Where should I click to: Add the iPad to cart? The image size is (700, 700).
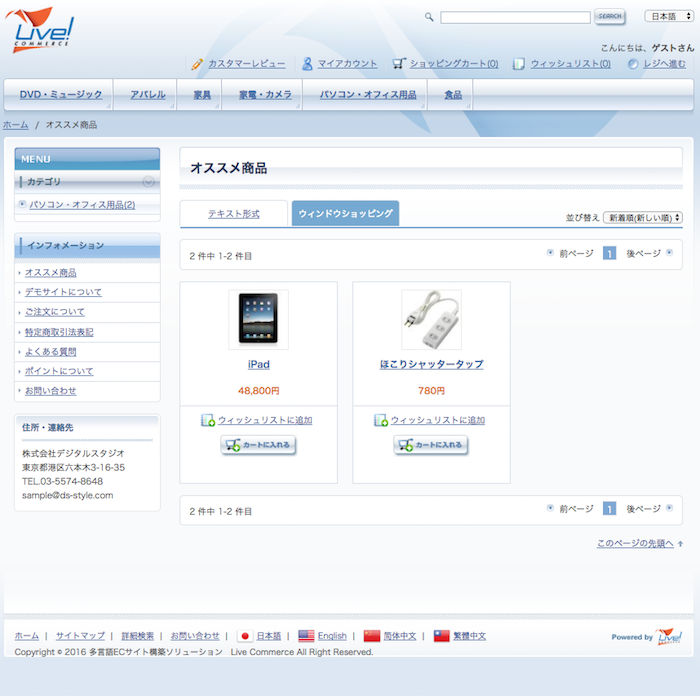pyautogui.click(x=259, y=446)
